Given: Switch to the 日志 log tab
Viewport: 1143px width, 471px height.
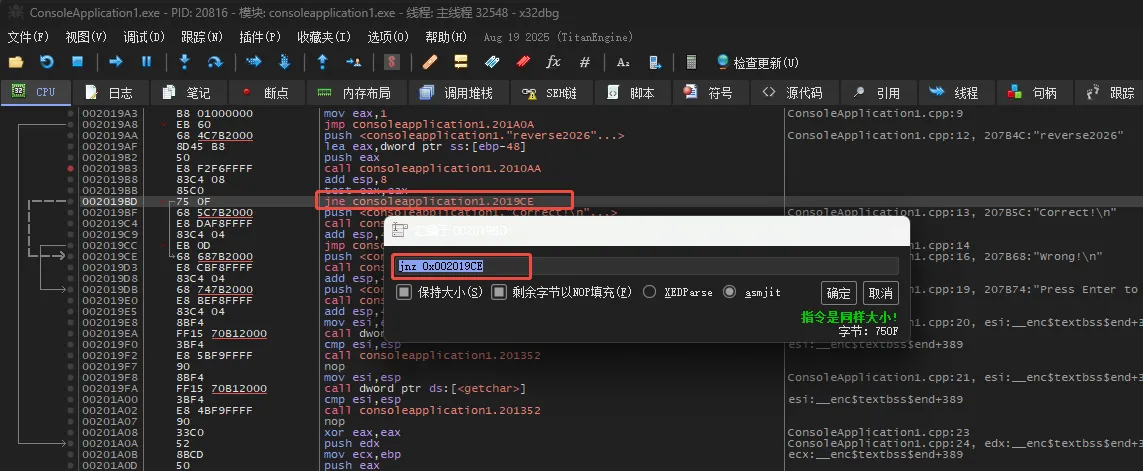Looking at the screenshot, I should pos(110,93).
